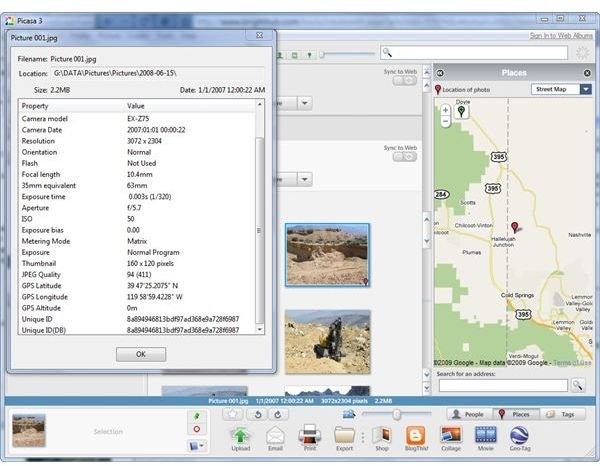Select the excavator photo thumbnail

pyautogui.click(x=327, y=342)
